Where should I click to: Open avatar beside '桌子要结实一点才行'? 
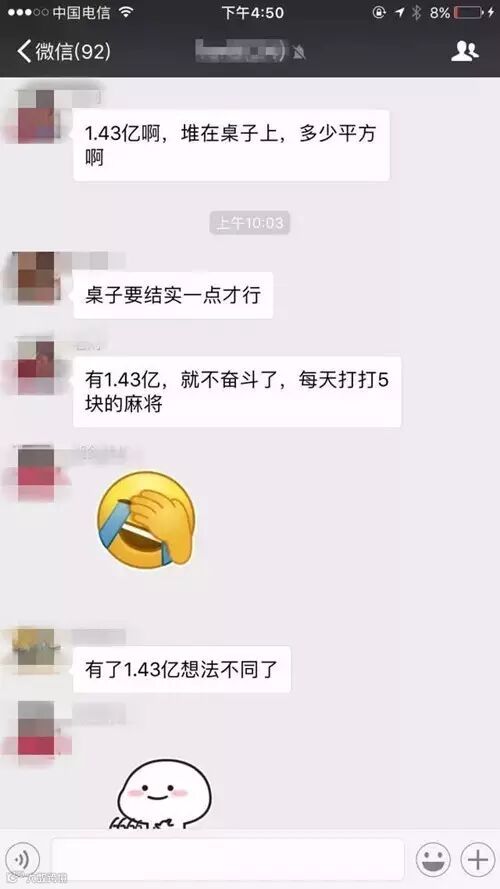click(x=36, y=278)
